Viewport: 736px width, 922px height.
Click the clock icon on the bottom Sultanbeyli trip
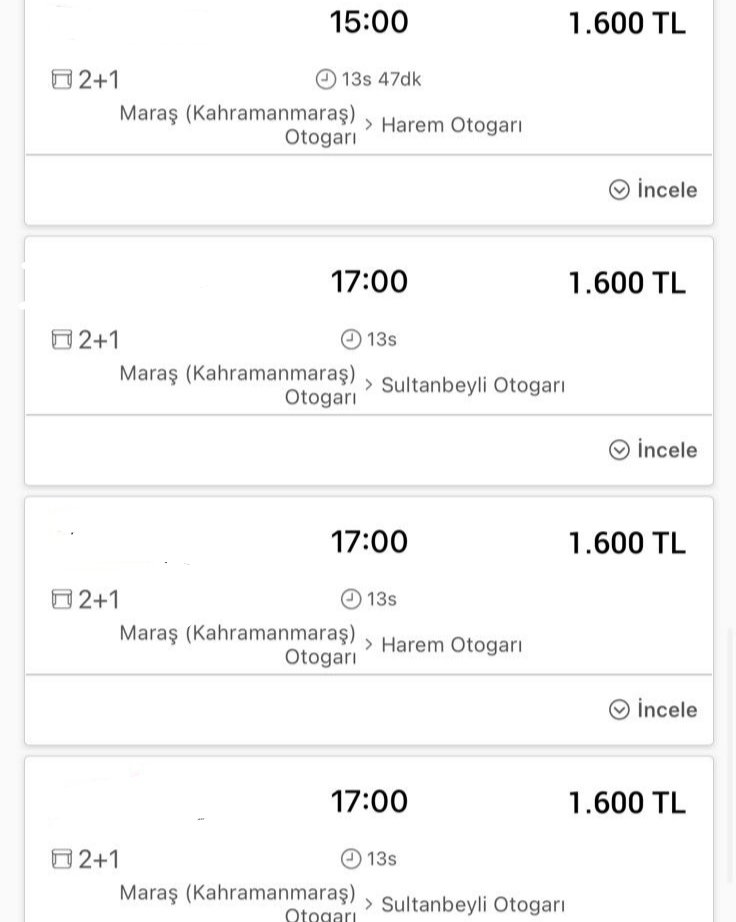(x=350, y=859)
